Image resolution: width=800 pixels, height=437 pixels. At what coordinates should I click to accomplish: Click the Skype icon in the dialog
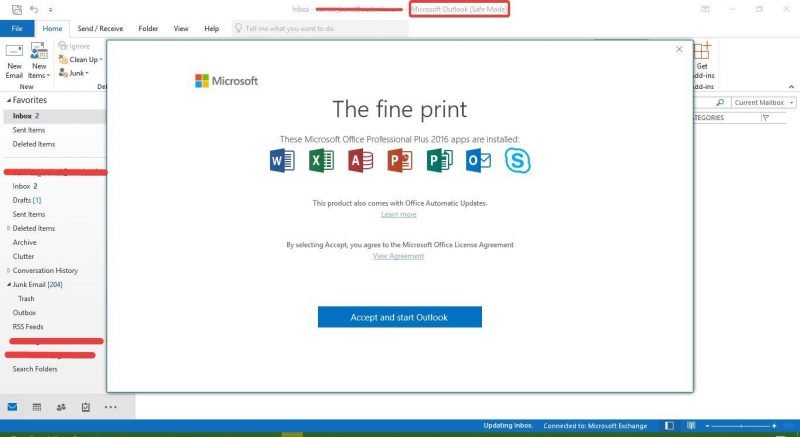click(x=517, y=161)
